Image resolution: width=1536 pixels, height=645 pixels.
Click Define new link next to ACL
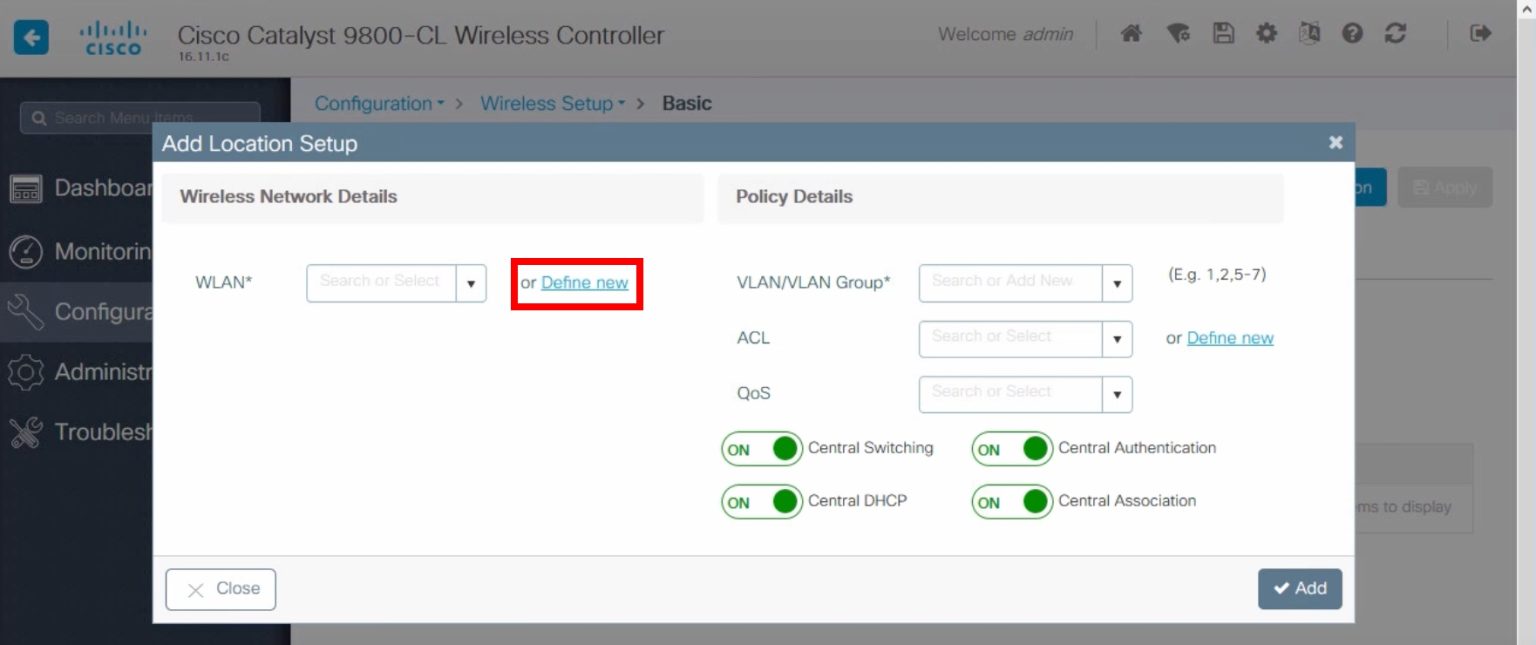[1230, 338]
